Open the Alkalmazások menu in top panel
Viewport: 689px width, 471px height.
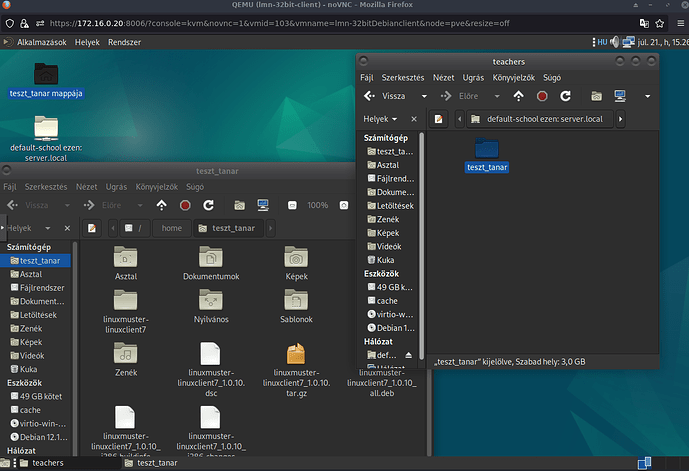[40, 42]
